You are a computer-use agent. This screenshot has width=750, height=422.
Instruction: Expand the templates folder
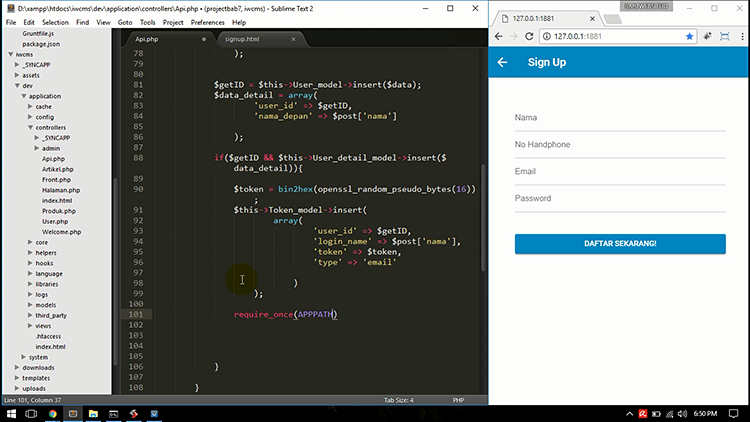pos(17,378)
